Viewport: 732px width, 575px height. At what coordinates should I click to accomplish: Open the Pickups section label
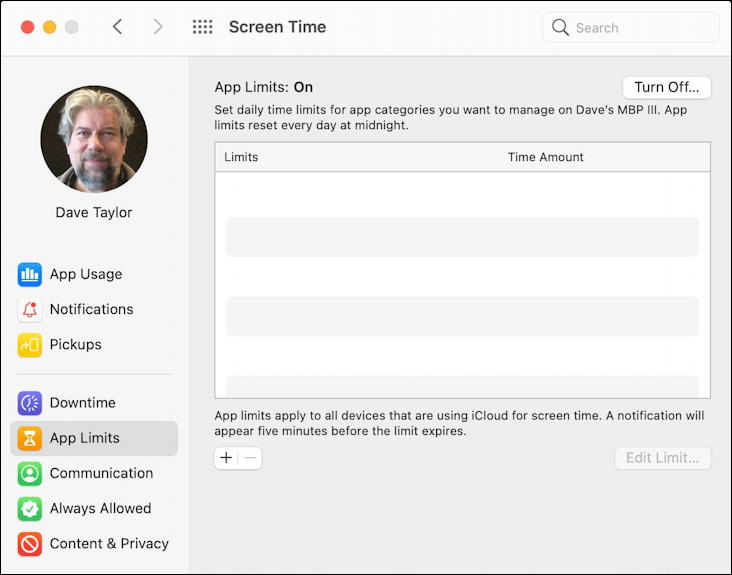tap(76, 344)
